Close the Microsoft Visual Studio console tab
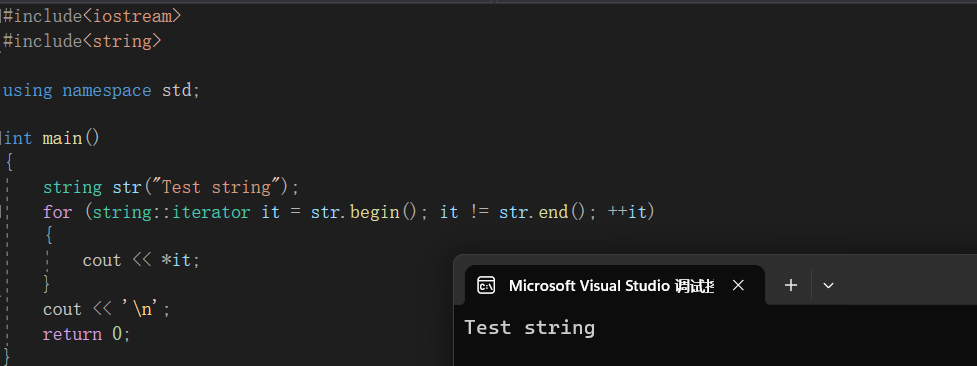977x366 pixels. coord(738,286)
